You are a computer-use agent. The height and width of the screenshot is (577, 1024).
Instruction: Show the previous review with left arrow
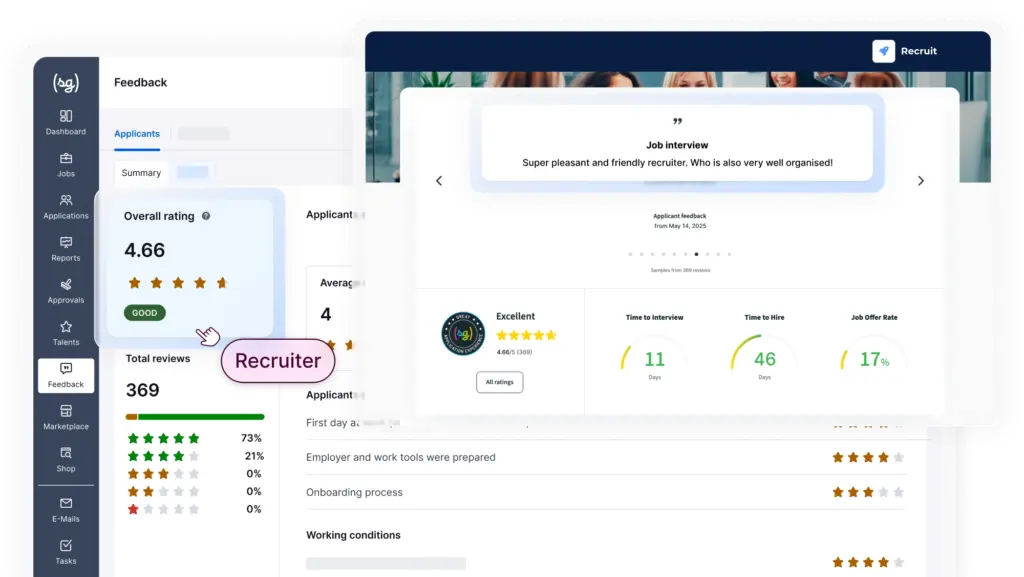[x=438, y=181]
